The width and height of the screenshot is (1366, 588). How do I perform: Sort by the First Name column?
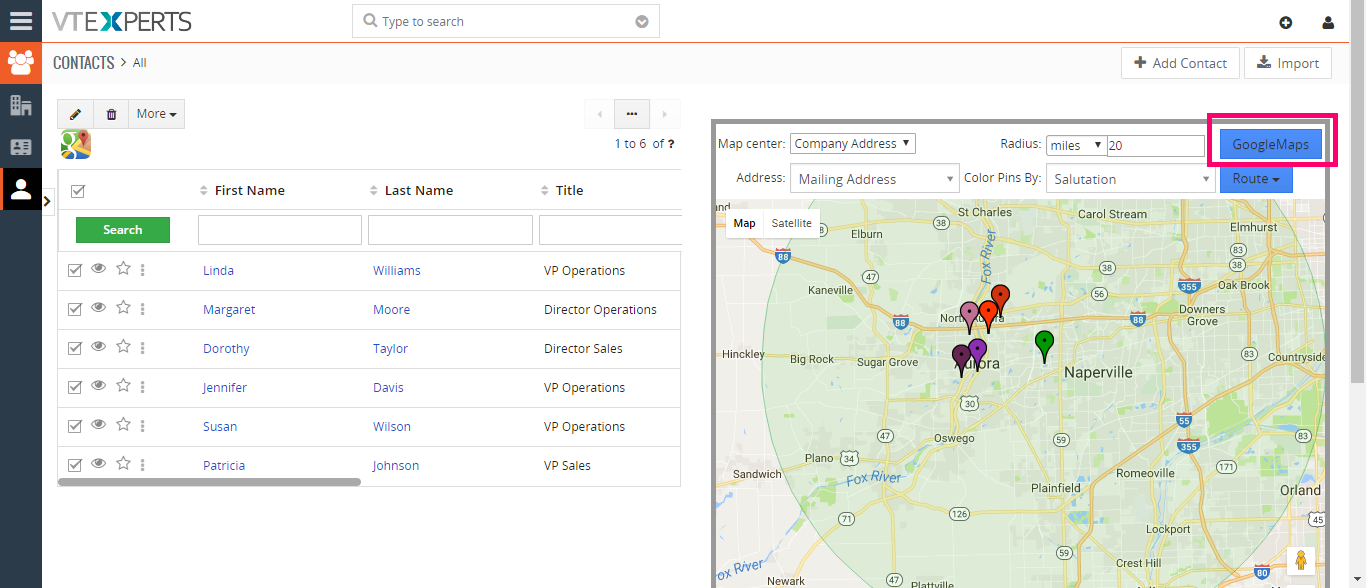pos(250,190)
